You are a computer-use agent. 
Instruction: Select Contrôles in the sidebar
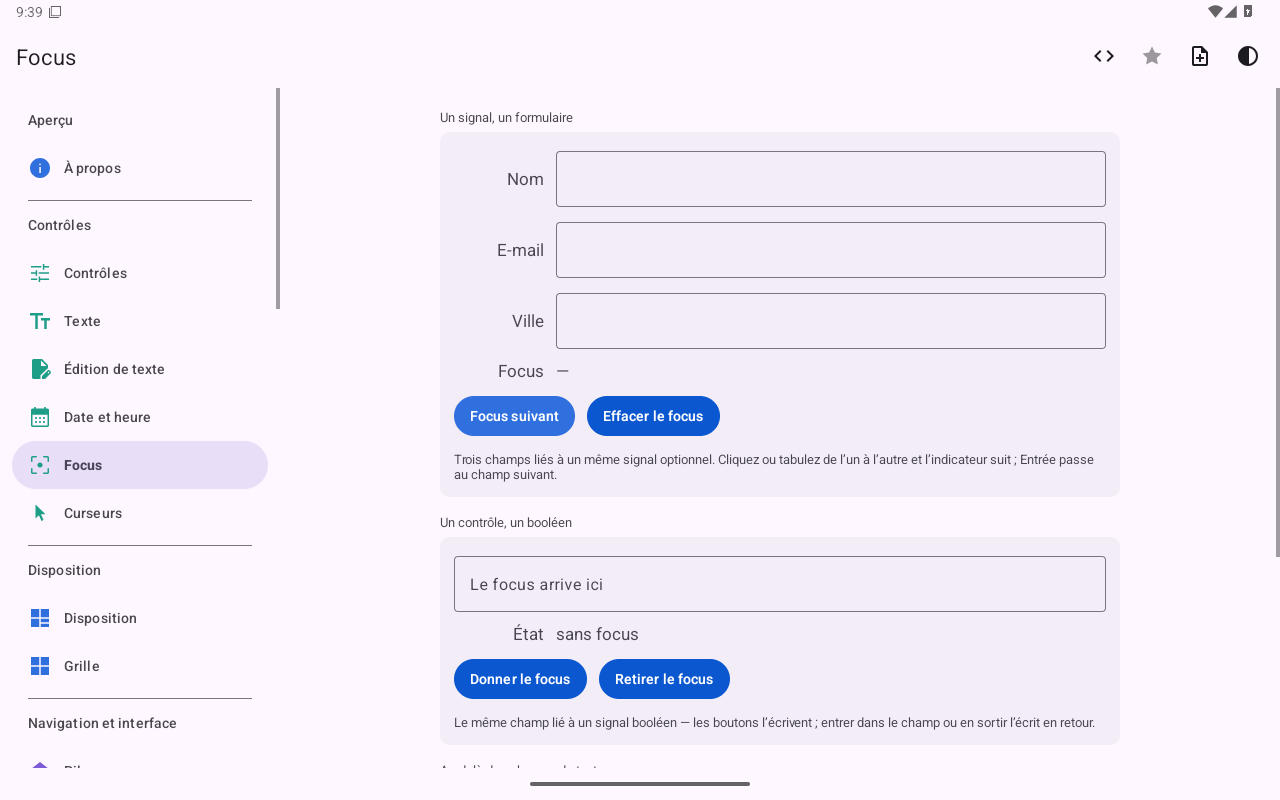pyautogui.click(x=140, y=273)
